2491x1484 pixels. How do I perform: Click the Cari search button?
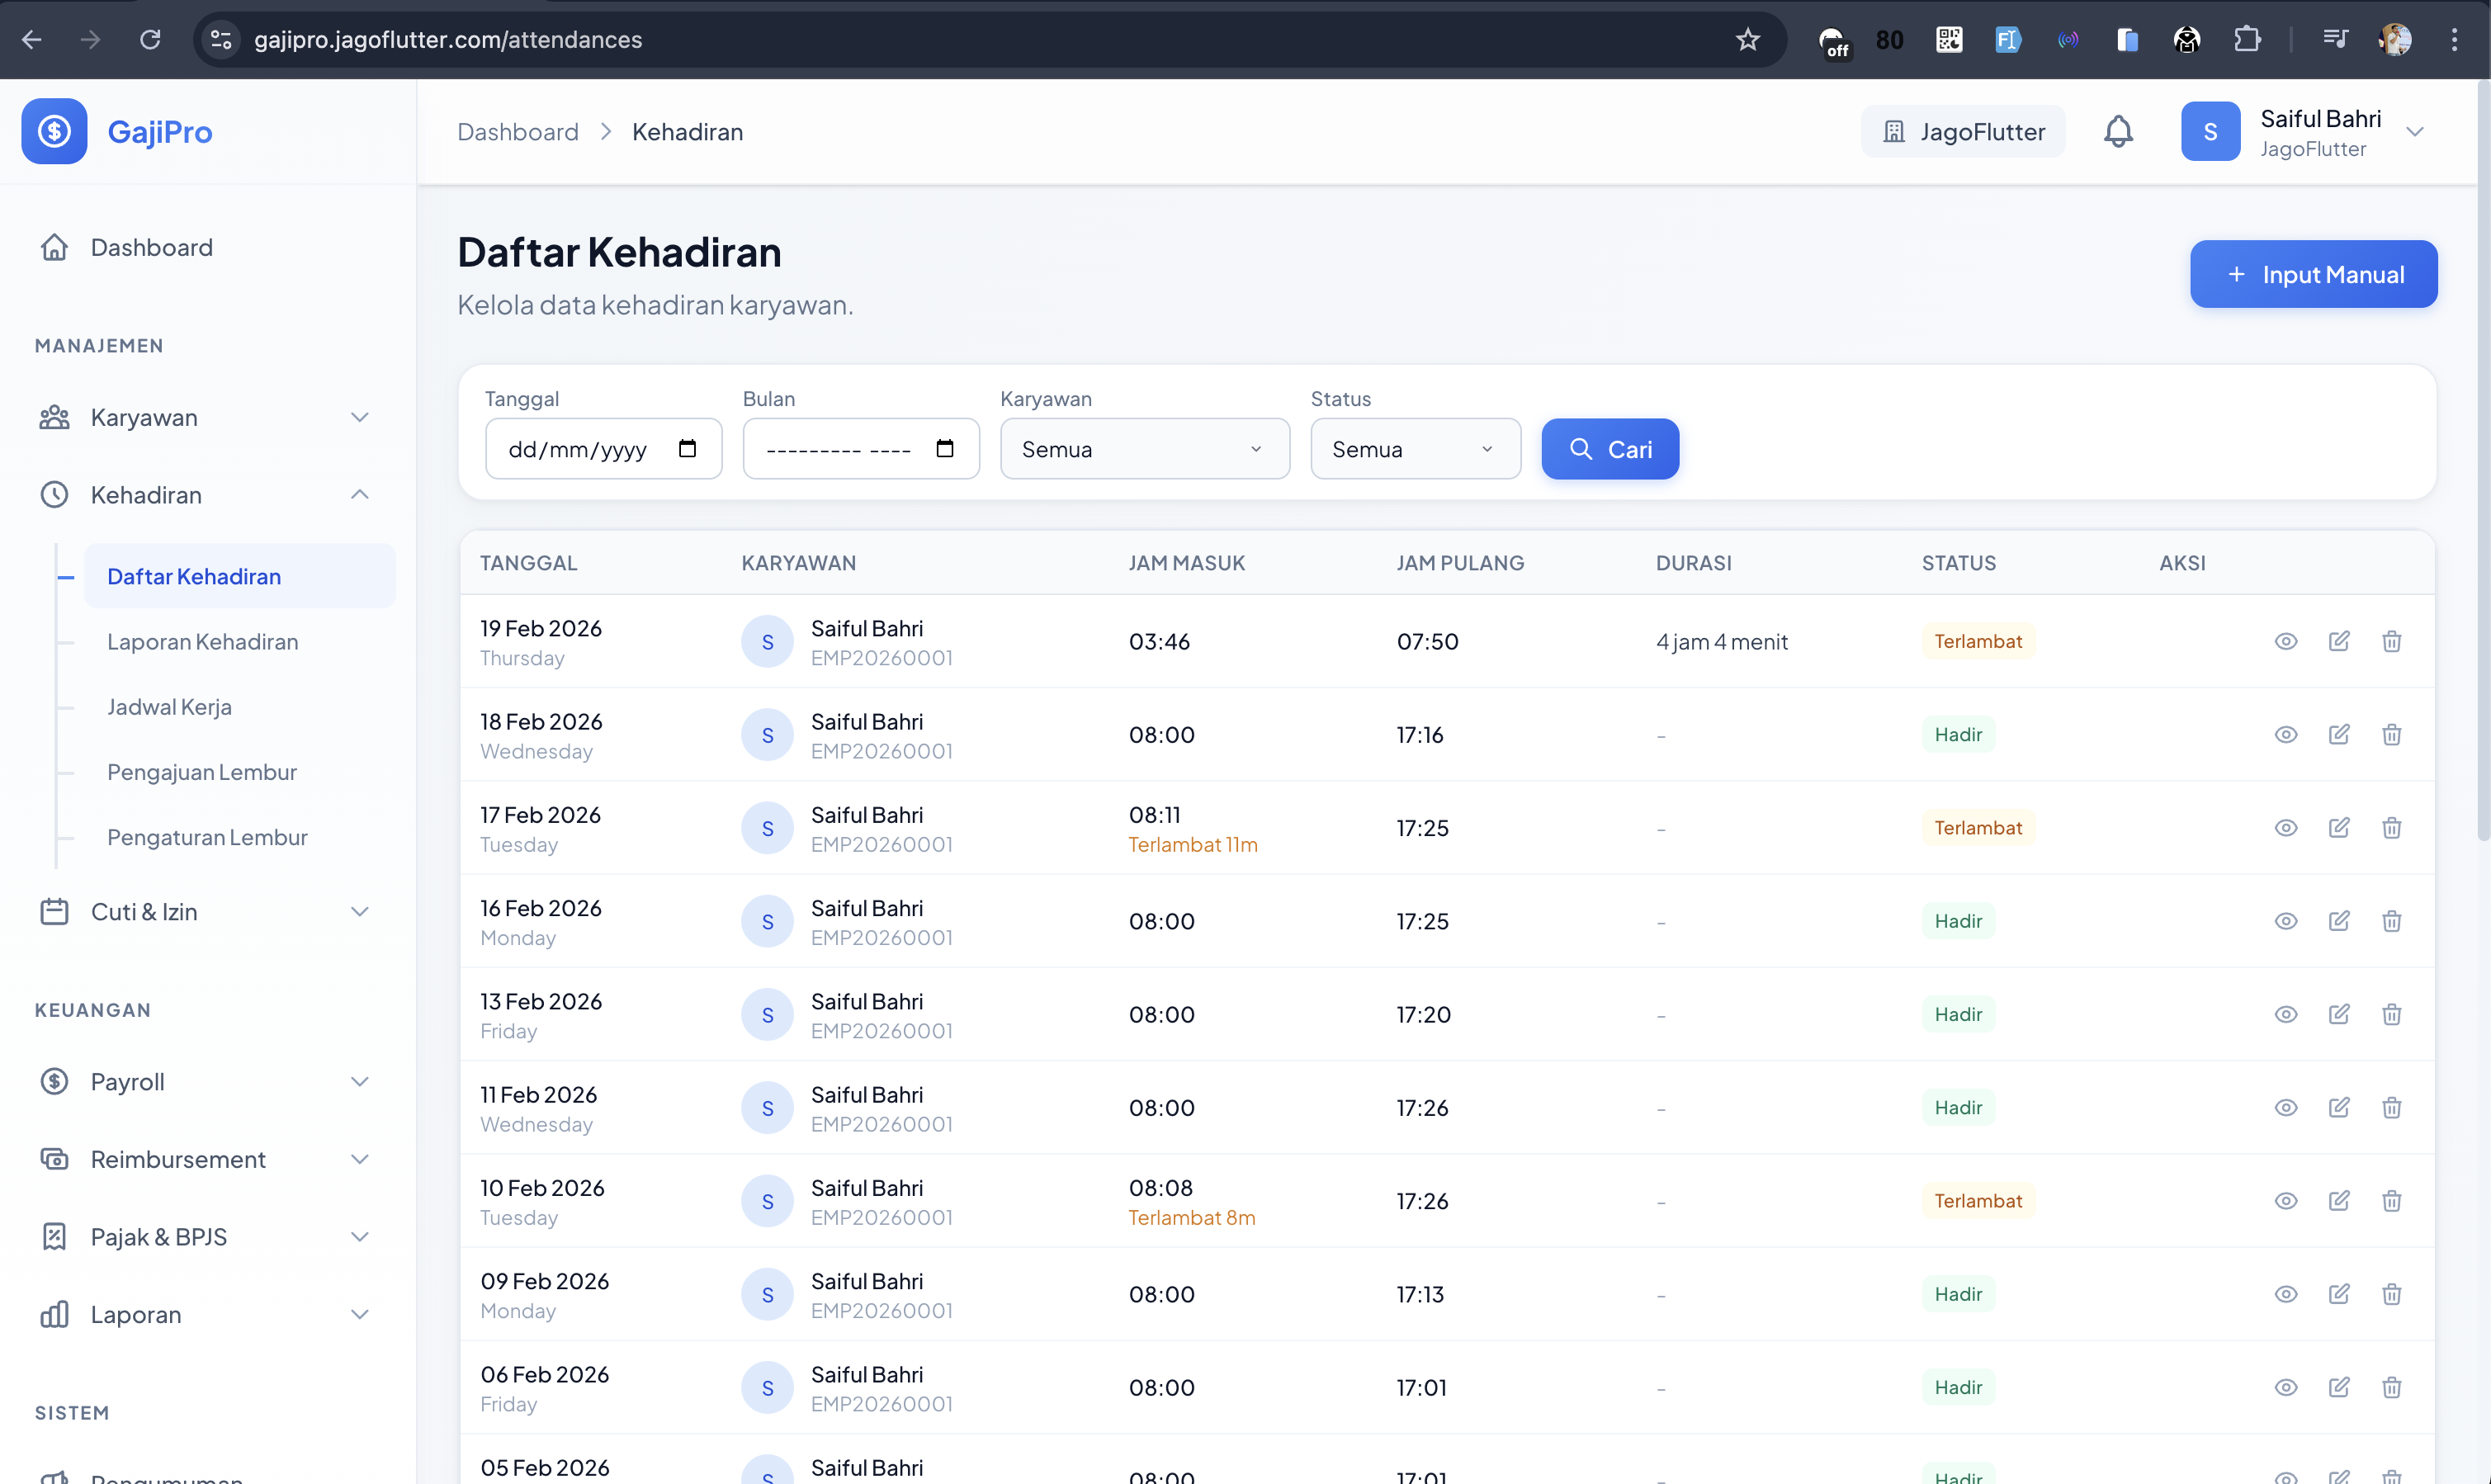click(x=1610, y=449)
